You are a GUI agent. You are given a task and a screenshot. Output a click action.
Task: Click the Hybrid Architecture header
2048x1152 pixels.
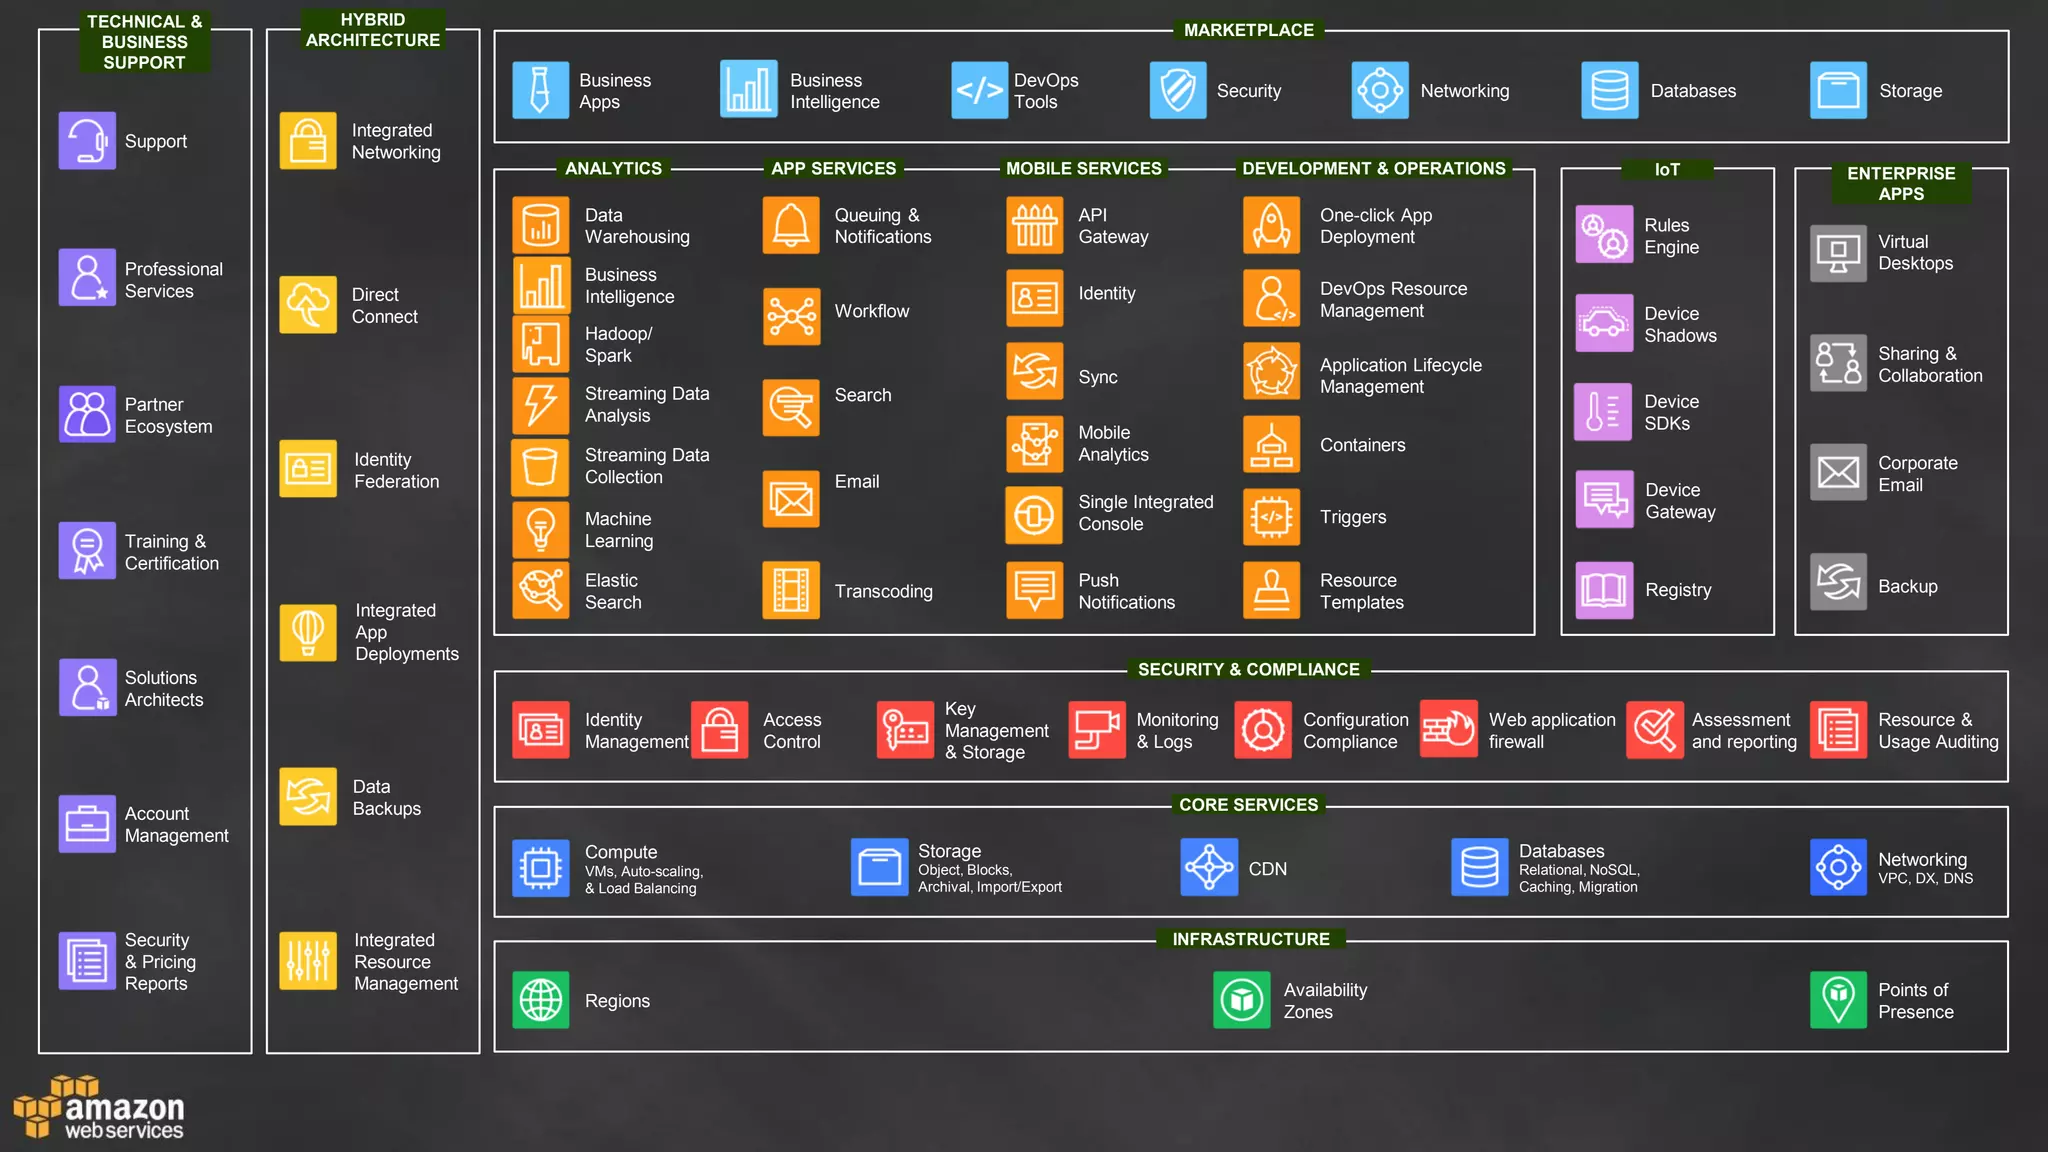click(x=372, y=30)
